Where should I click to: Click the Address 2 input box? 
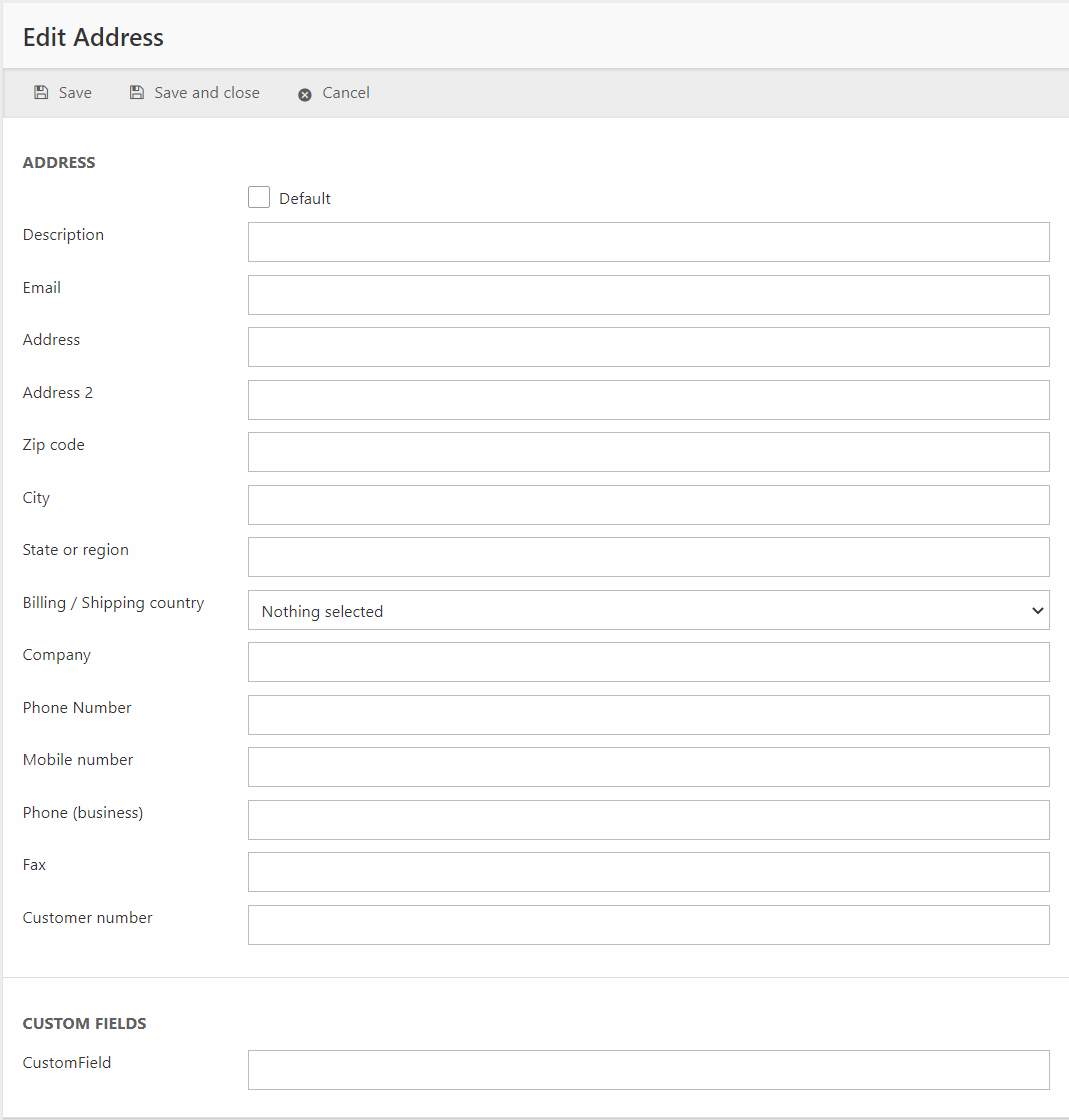click(648, 400)
